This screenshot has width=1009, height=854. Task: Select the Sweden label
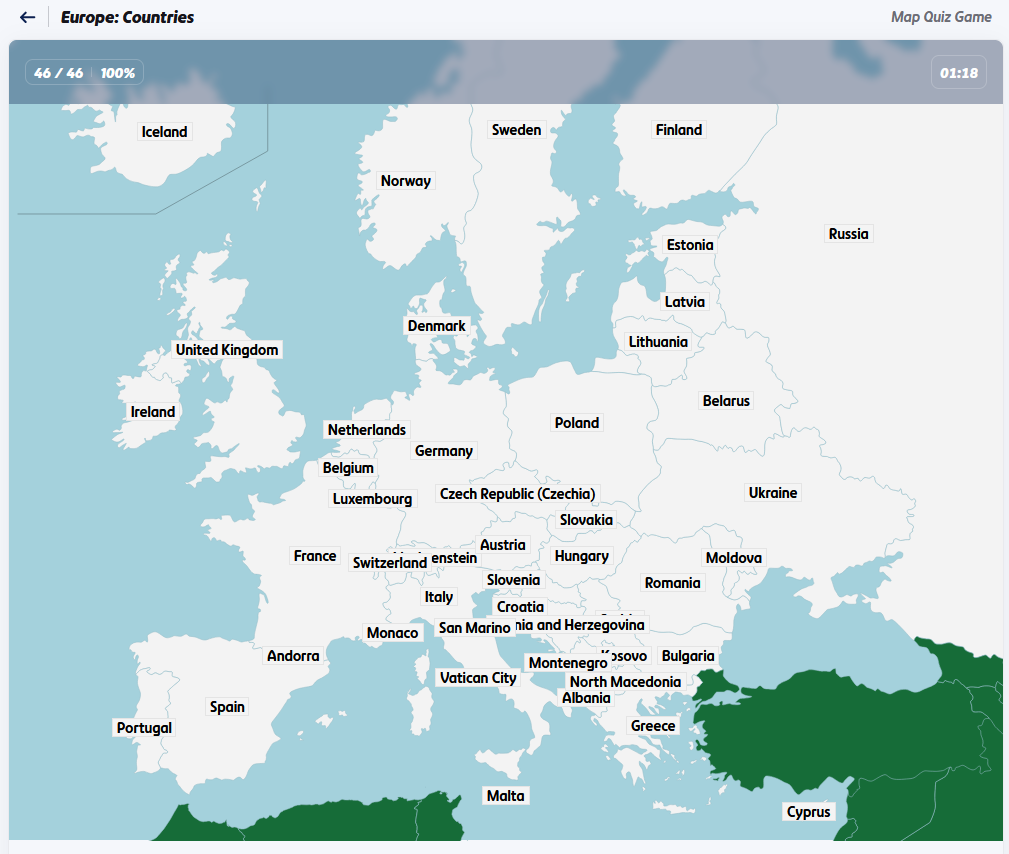pyautogui.click(x=517, y=130)
